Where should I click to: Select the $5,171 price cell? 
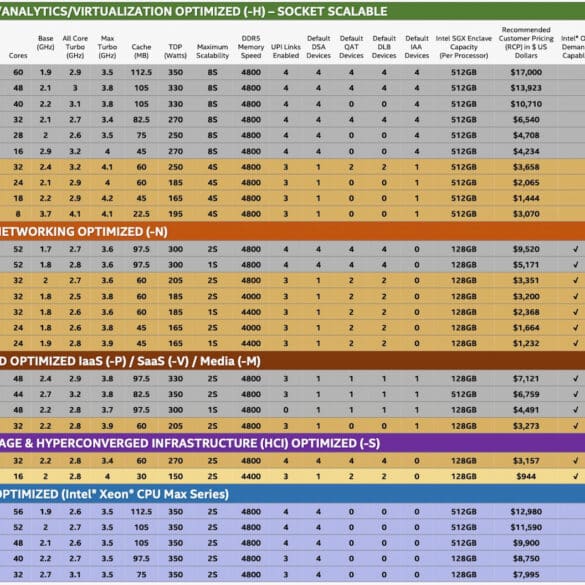[526, 265]
